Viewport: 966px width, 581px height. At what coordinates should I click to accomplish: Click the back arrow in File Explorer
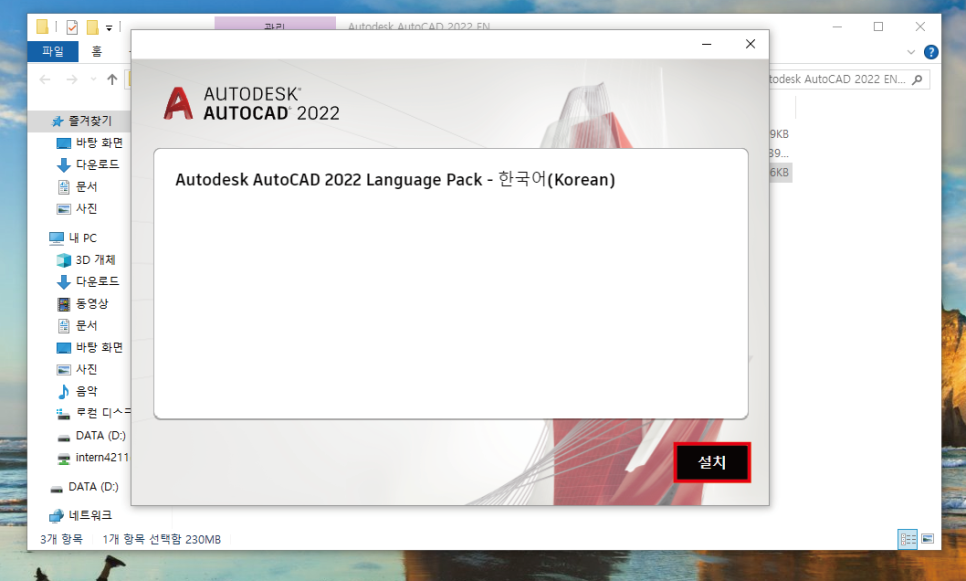45,79
